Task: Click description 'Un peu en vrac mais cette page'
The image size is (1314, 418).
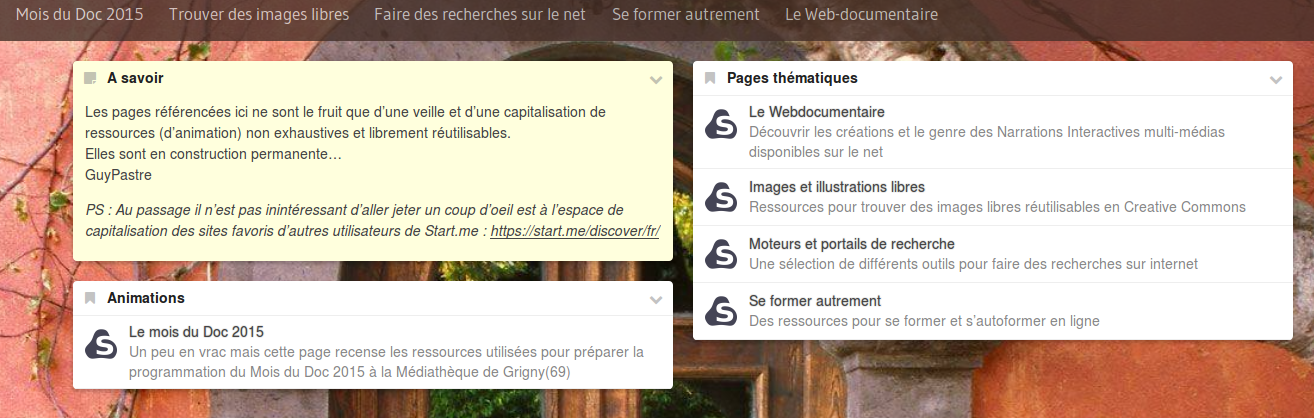Action: tap(387, 362)
